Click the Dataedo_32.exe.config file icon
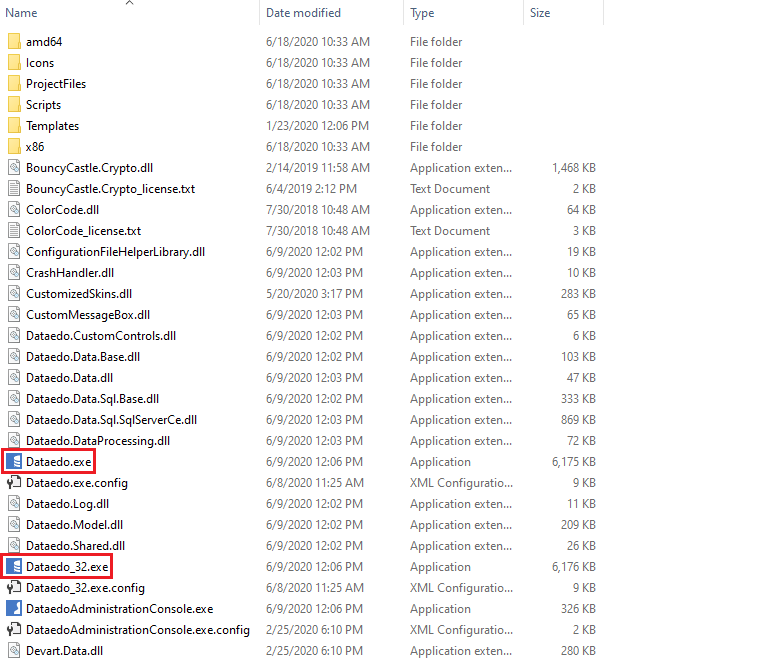 pos(14,588)
